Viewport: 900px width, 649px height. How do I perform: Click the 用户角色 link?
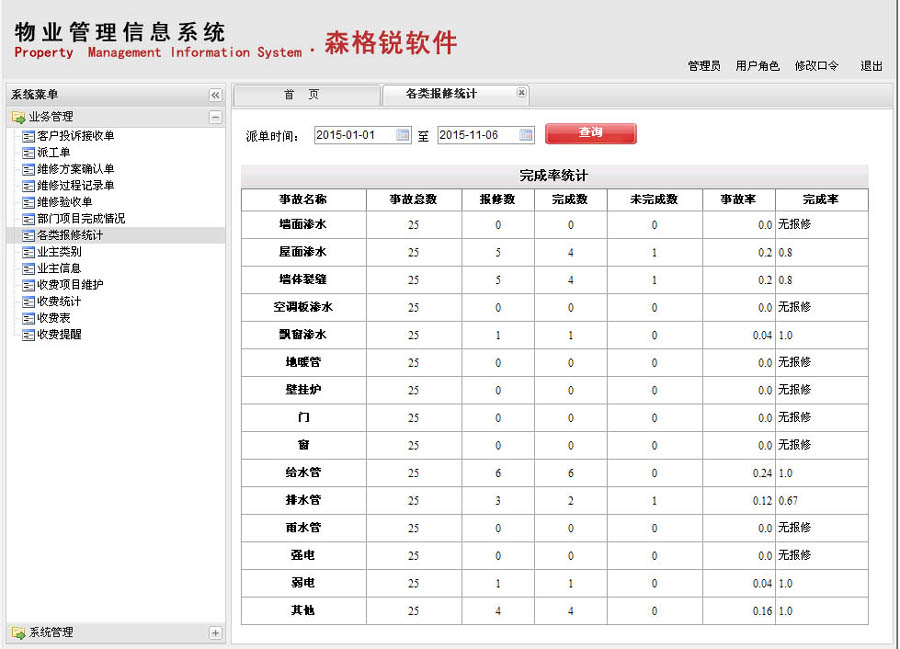click(x=757, y=66)
